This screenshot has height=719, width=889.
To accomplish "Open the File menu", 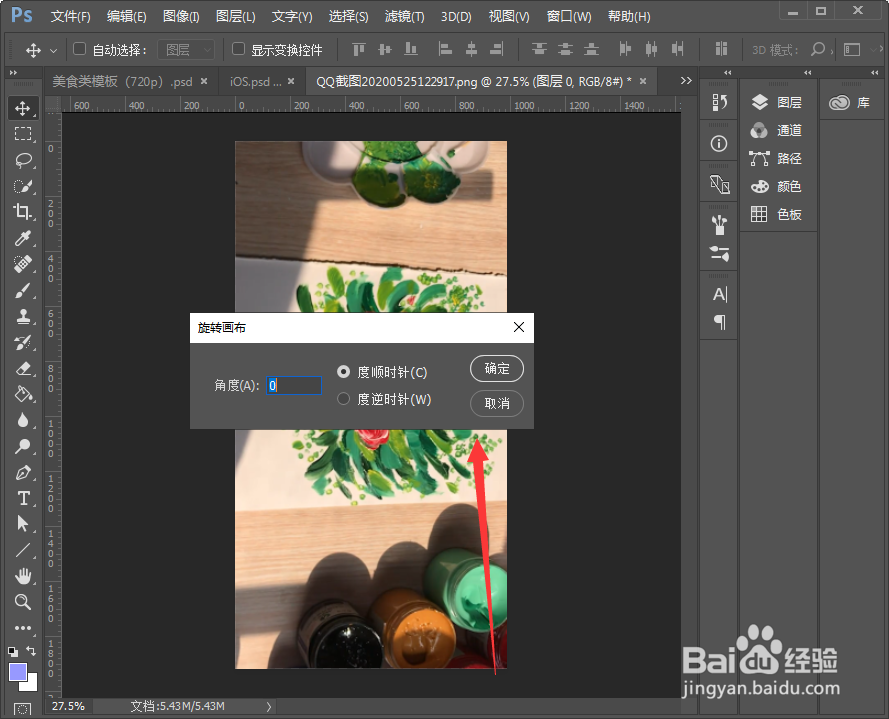I will click(70, 16).
